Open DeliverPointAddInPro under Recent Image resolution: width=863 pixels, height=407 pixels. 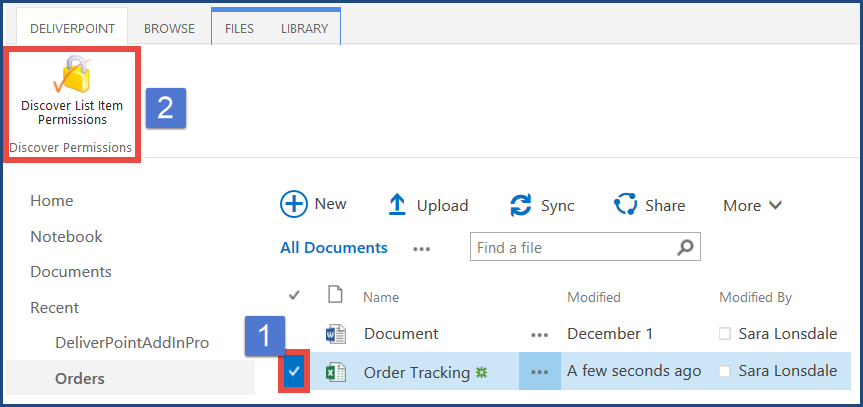tap(132, 343)
